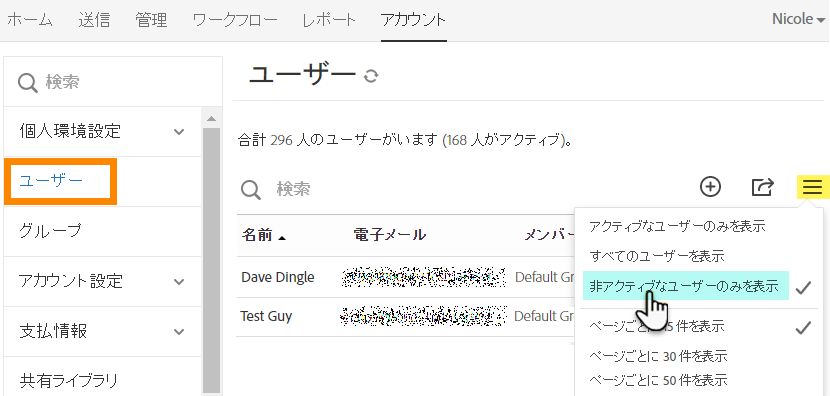Click the add user plus icon
Image resolution: width=830 pixels, height=396 pixels.
710,187
